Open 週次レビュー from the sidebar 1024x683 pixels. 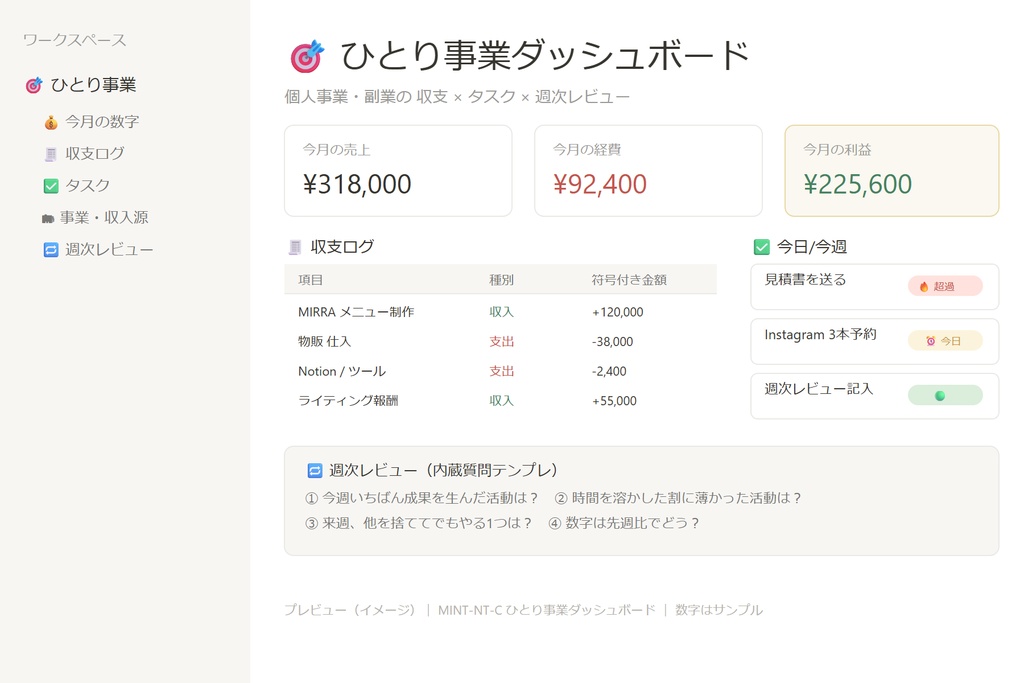(109, 250)
